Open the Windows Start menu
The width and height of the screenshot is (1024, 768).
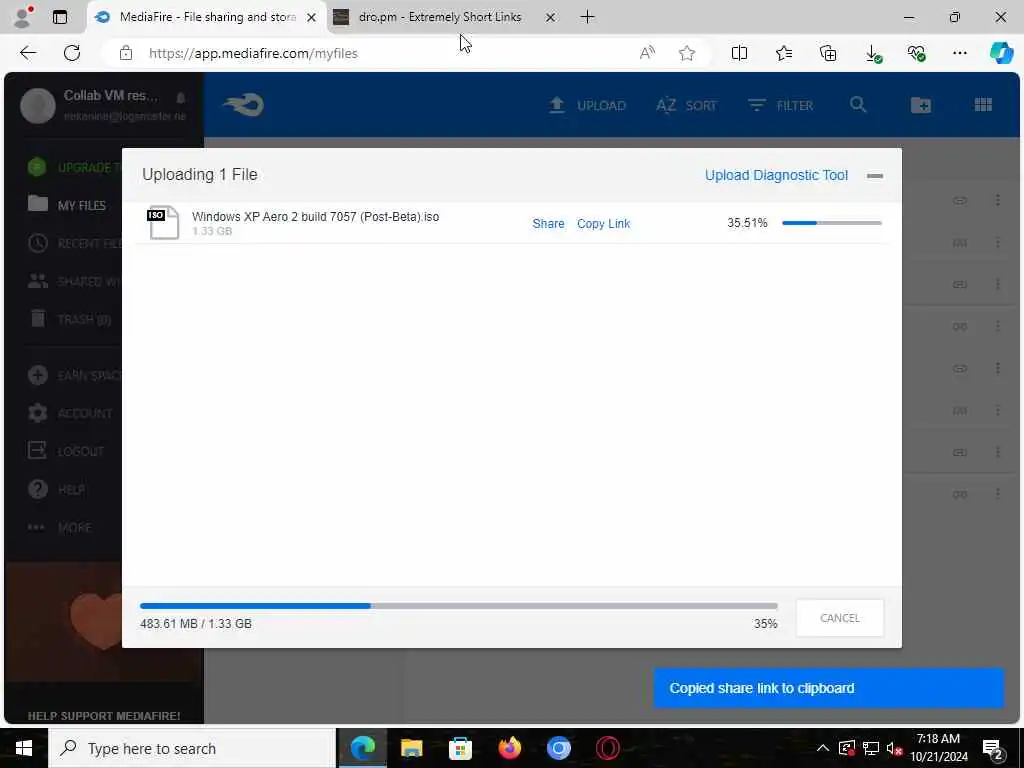[x=24, y=748]
